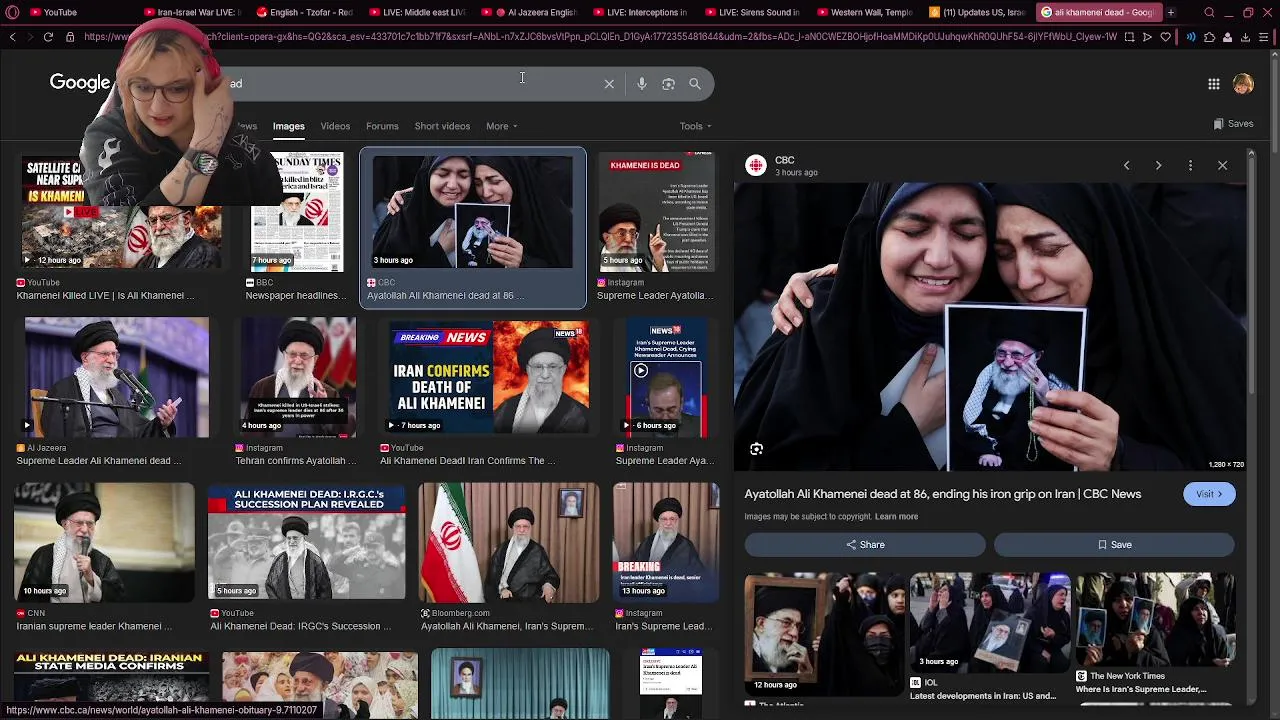The width and height of the screenshot is (1280, 720).
Task: Switch to Videos tab
Action: [335, 126]
